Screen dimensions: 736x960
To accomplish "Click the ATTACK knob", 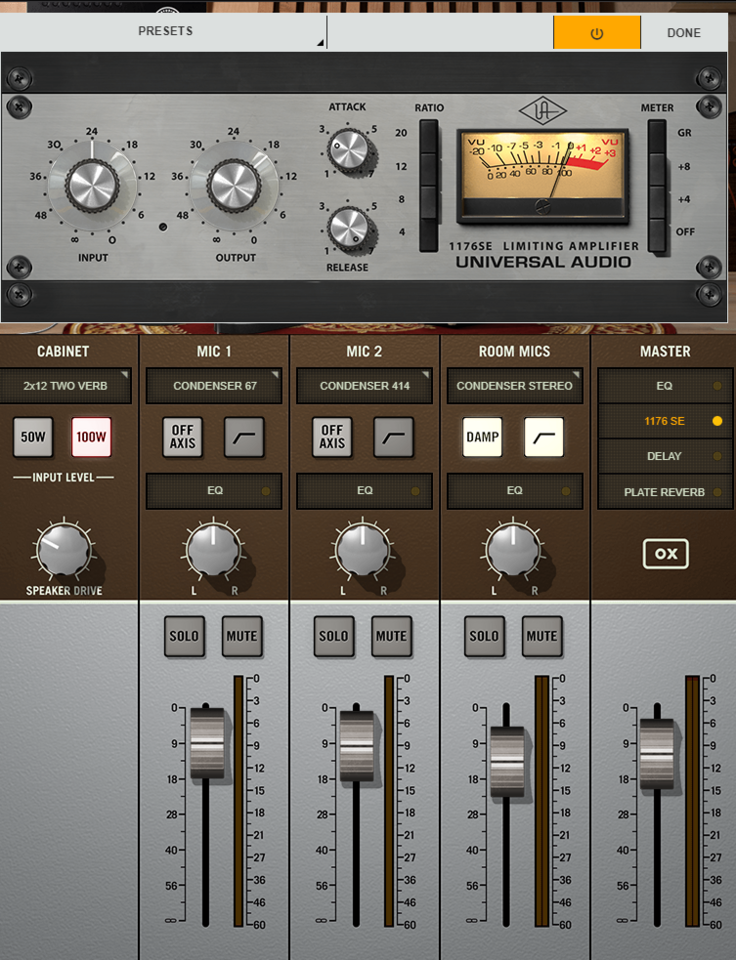I will [x=348, y=150].
